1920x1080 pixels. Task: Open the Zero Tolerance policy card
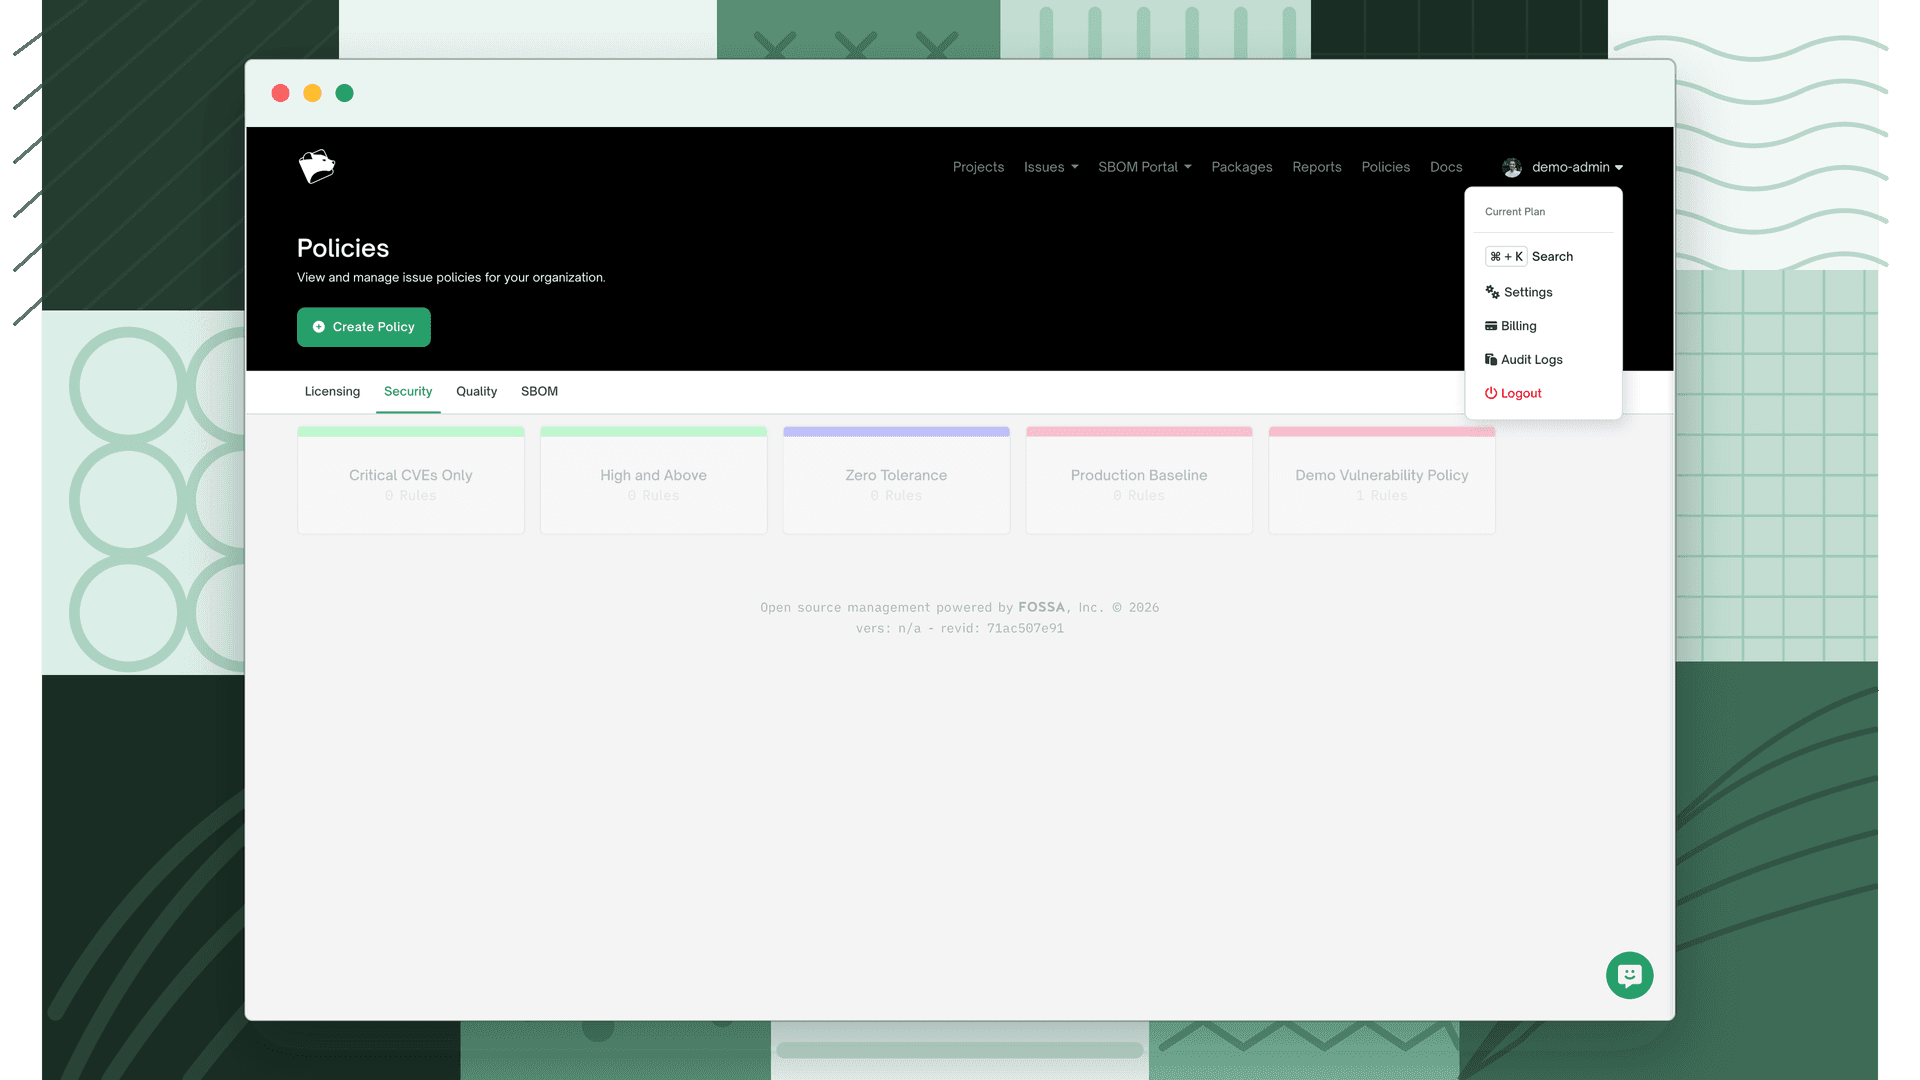897,481
